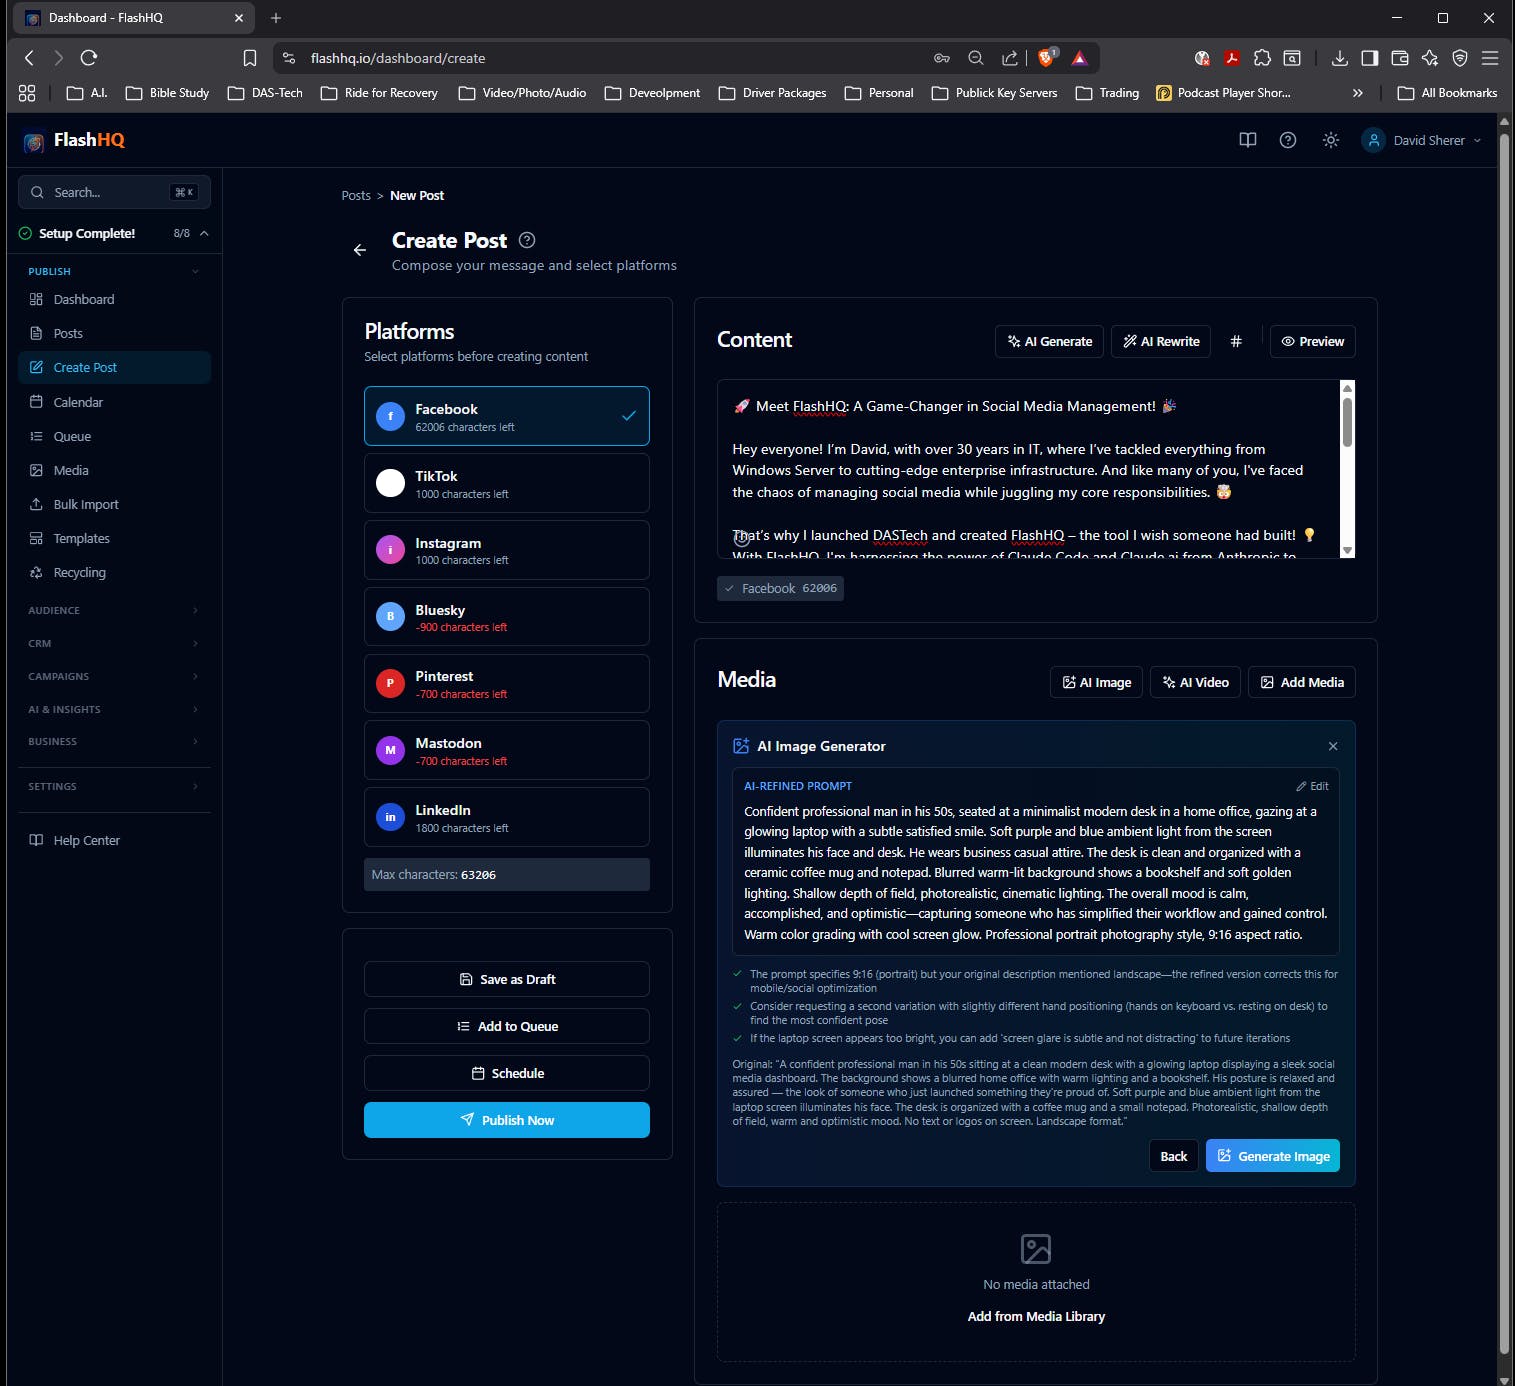Open the documentation book icon in header
This screenshot has height=1386, width=1515.
pos(1248,140)
